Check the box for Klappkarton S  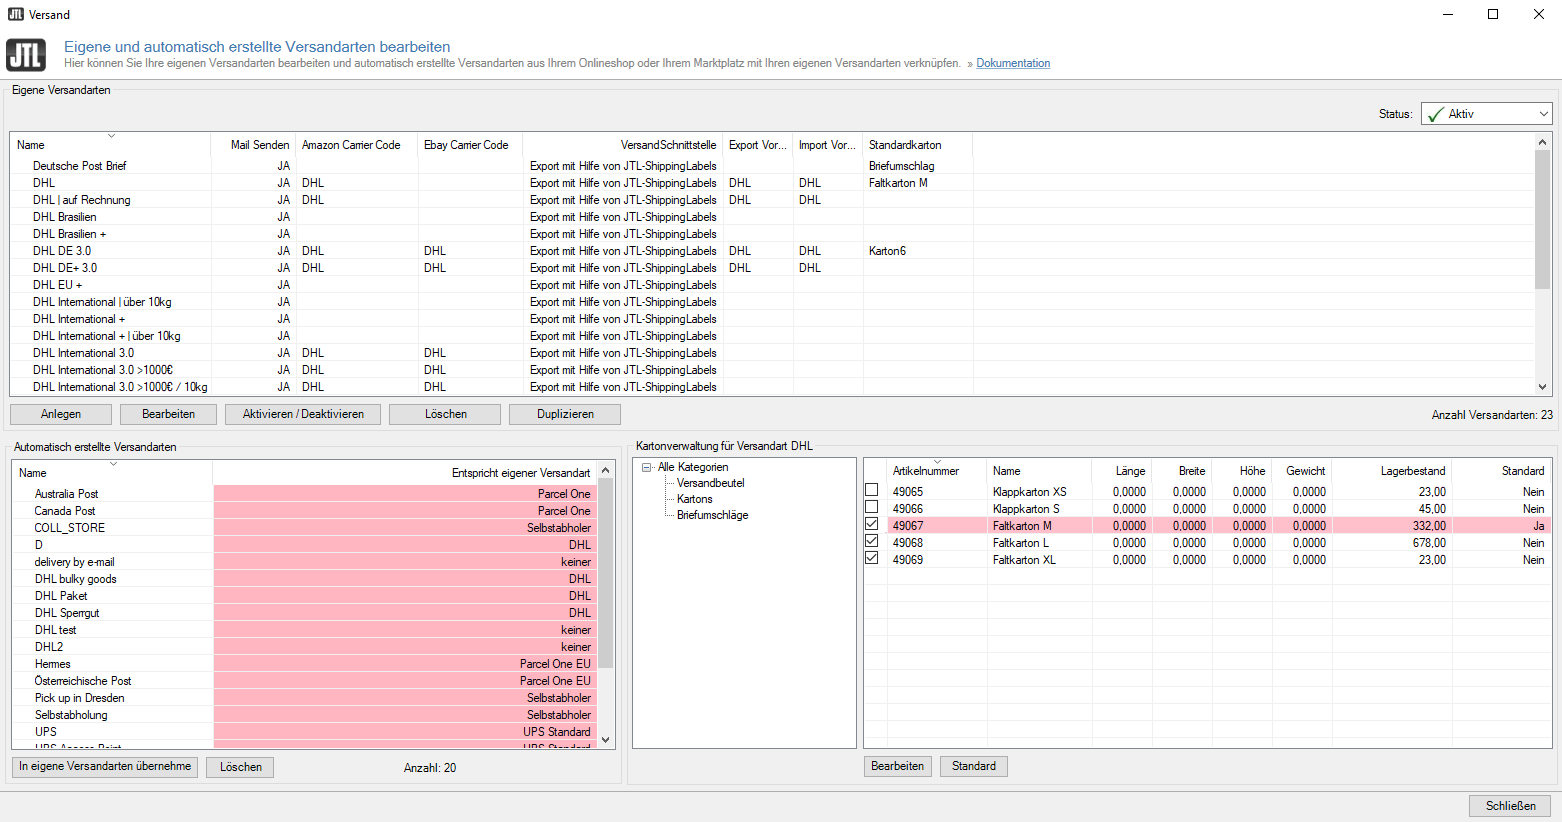point(872,508)
